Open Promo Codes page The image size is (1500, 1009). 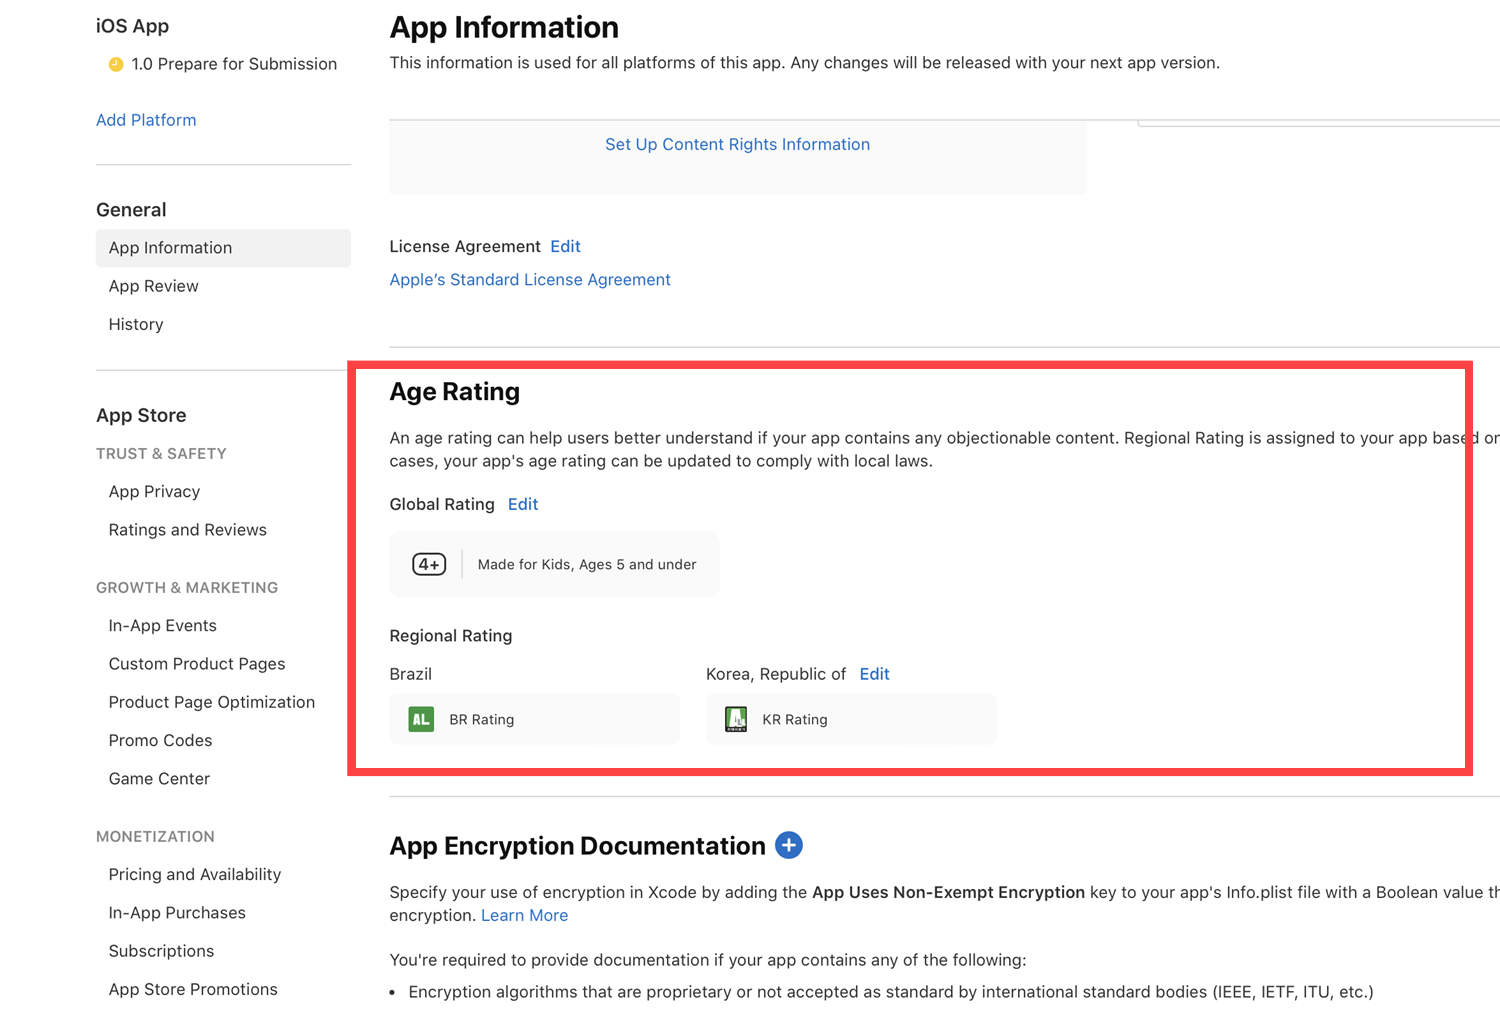(160, 740)
